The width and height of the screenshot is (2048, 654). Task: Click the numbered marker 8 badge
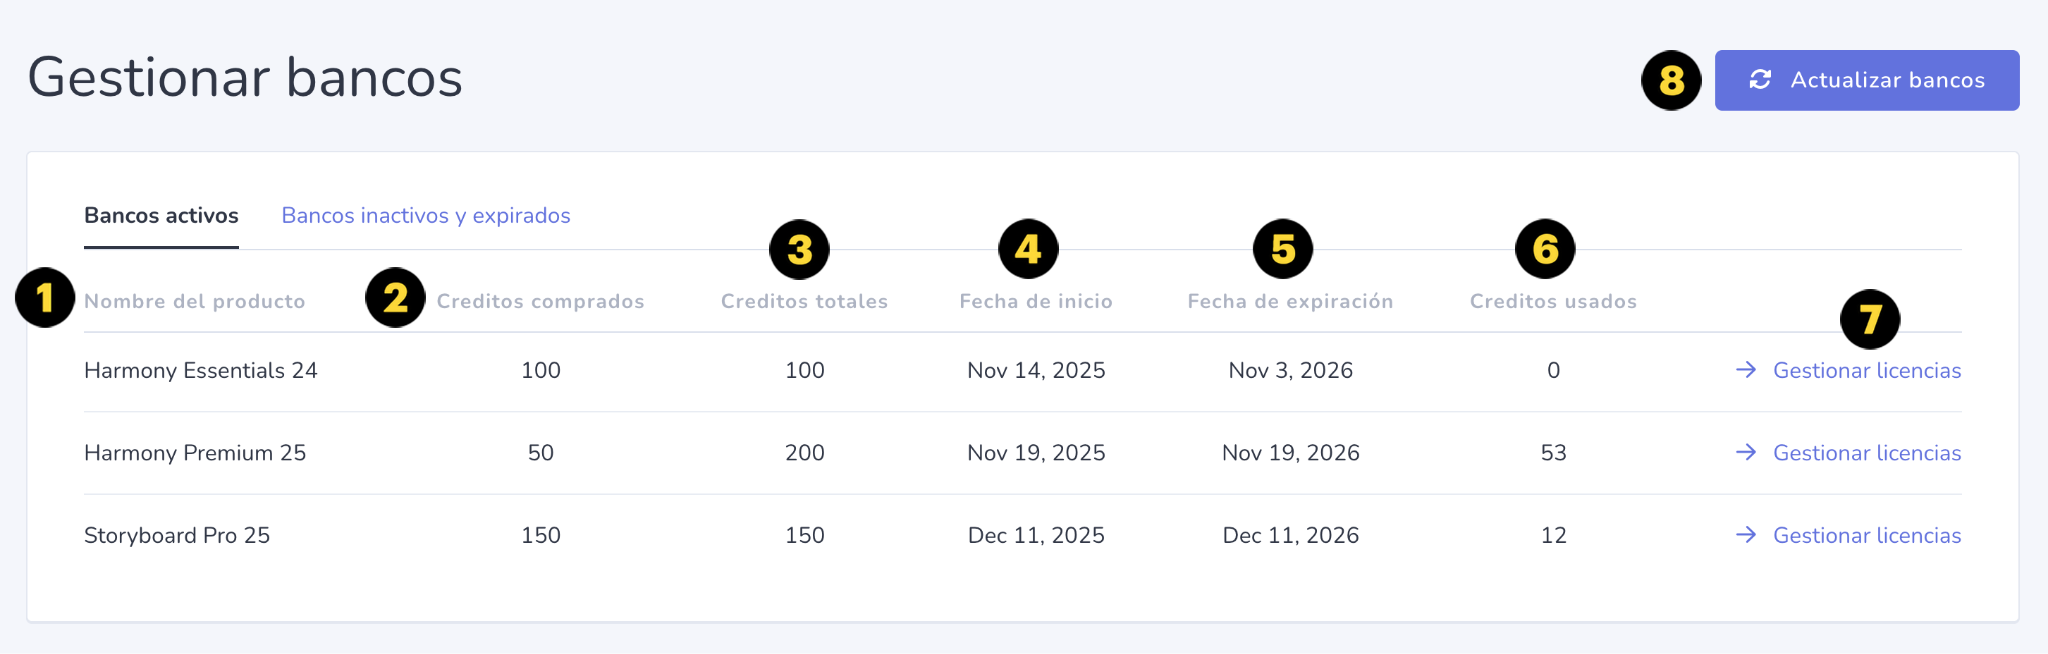click(x=1671, y=80)
